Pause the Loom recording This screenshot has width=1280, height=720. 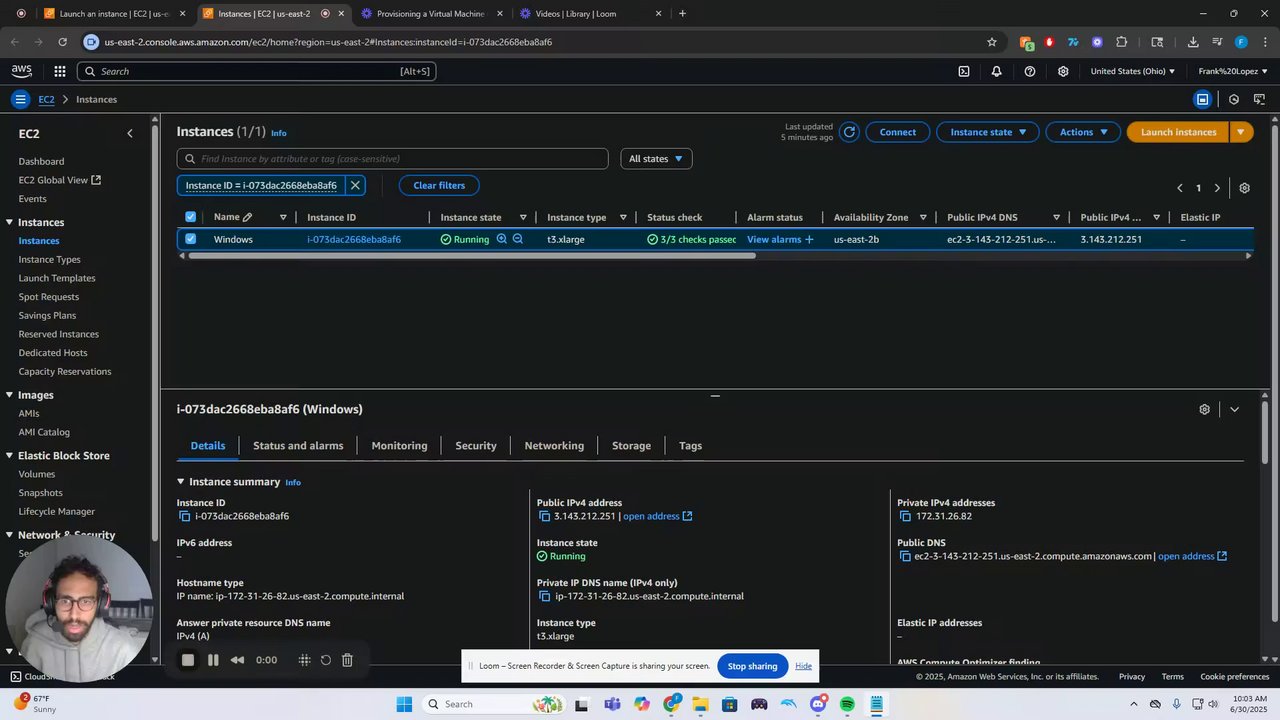[213, 660]
